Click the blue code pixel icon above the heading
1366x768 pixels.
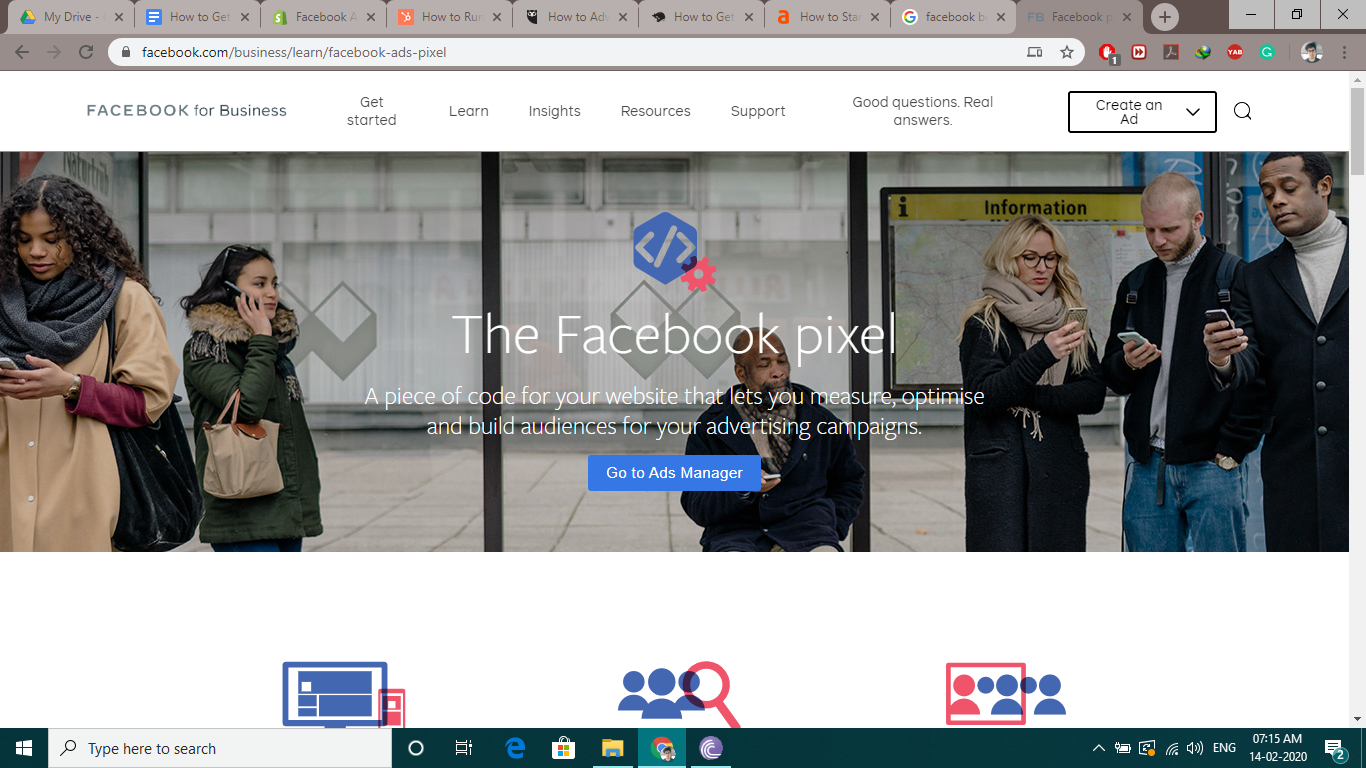point(673,250)
